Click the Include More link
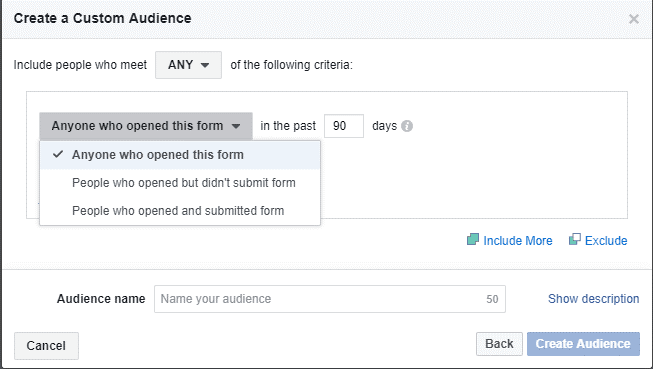Image resolution: width=653 pixels, height=369 pixels. click(518, 241)
